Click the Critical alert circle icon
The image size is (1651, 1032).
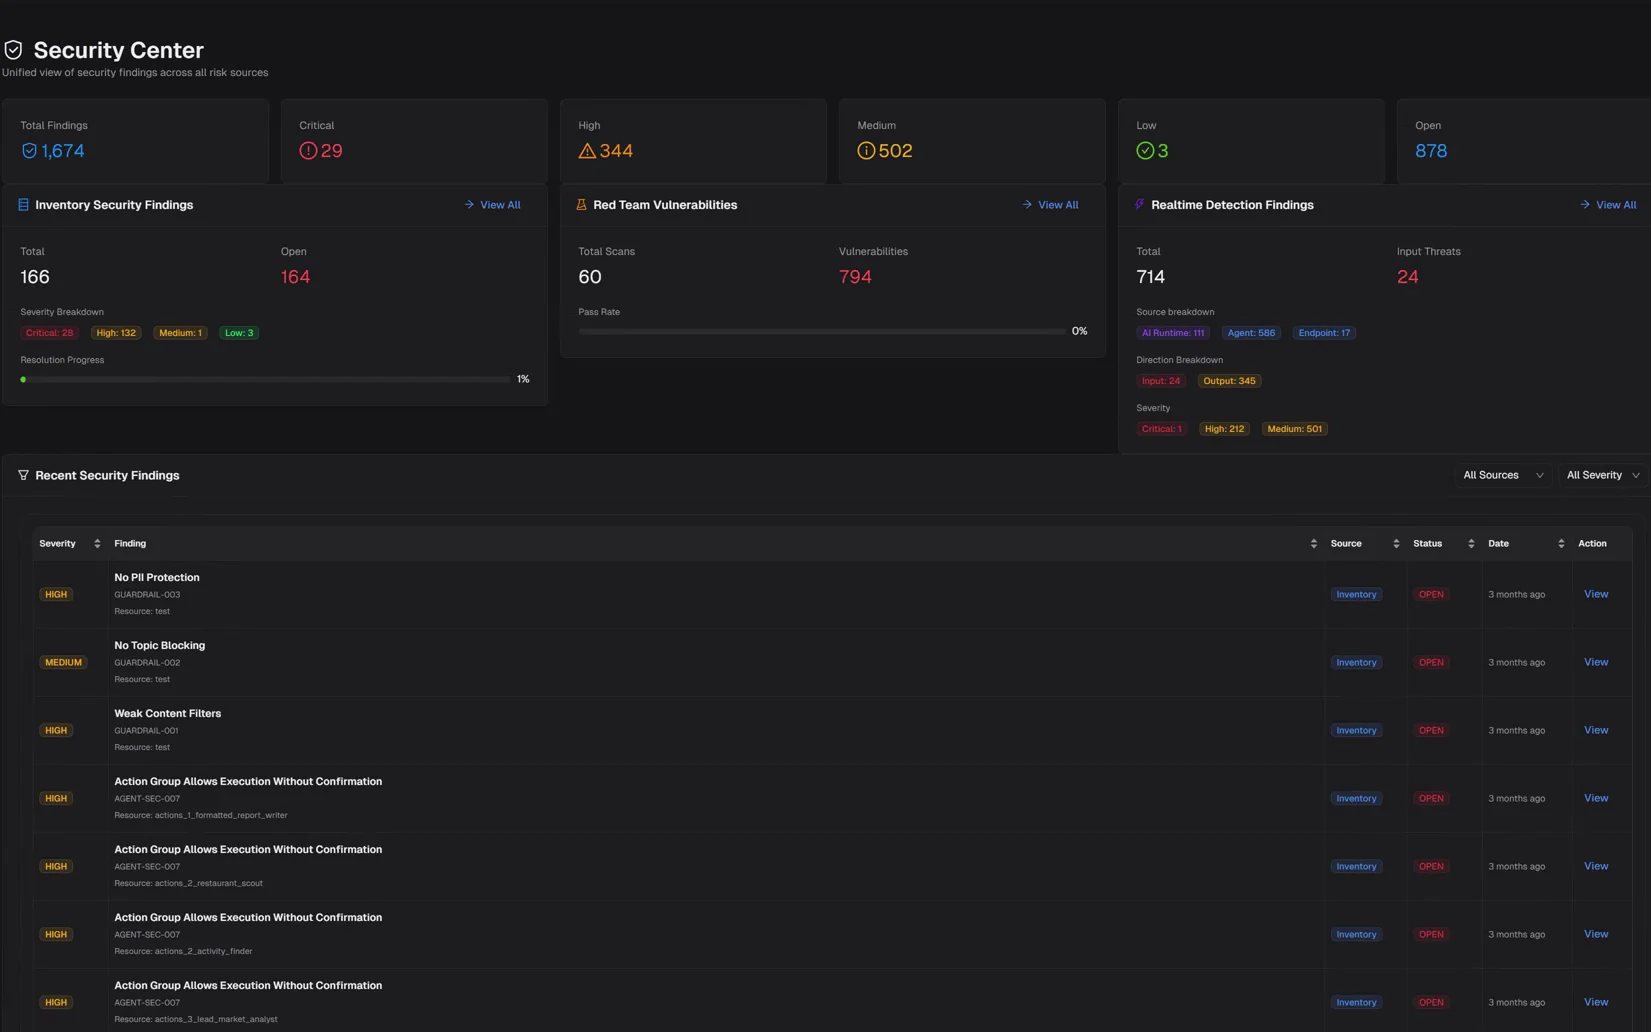click(x=308, y=151)
